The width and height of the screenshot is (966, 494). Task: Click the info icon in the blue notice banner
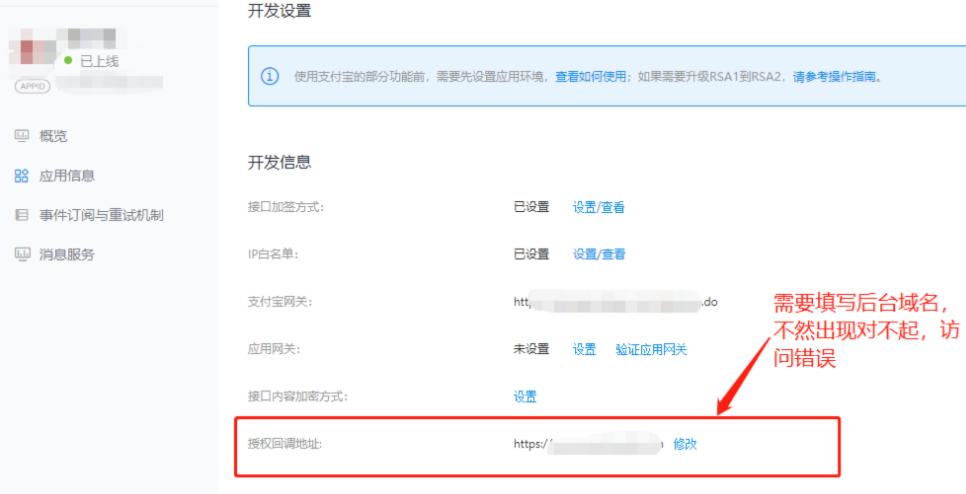click(x=270, y=76)
